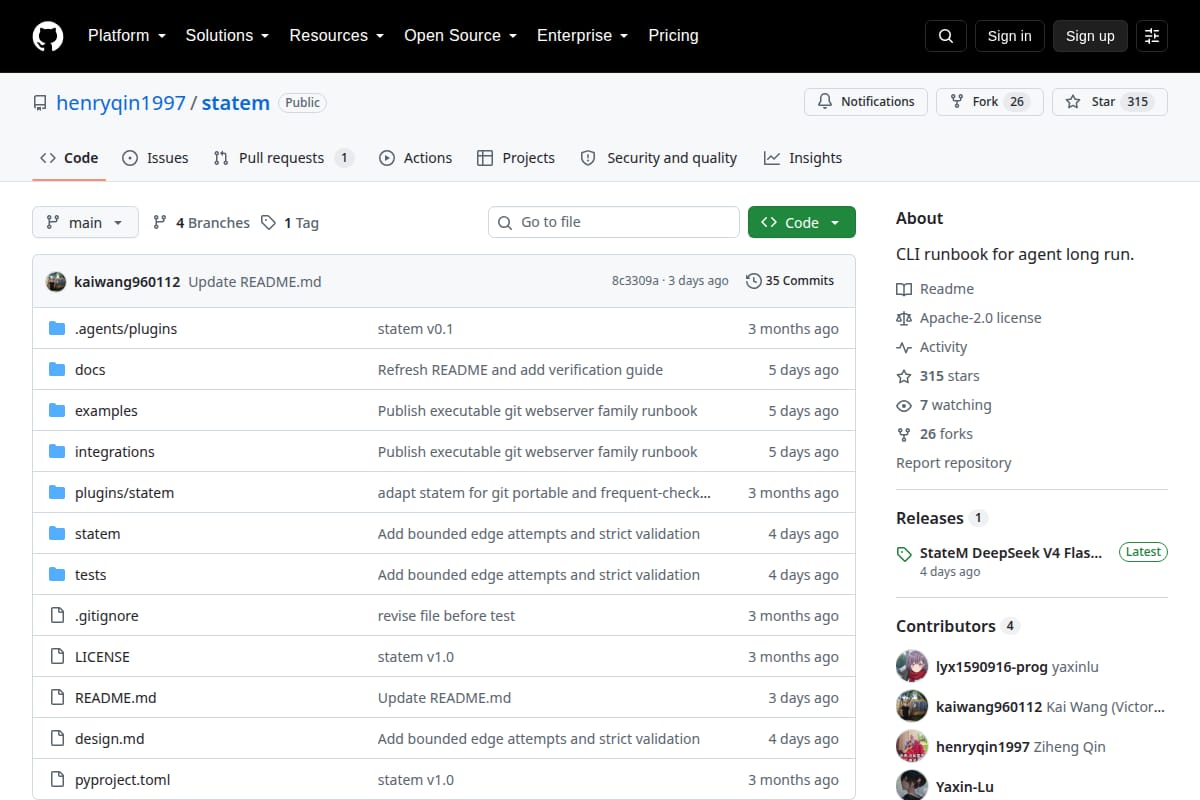The image size is (1200, 800).
Task: Click the examples folder icon
Action: click(x=57, y=411)
